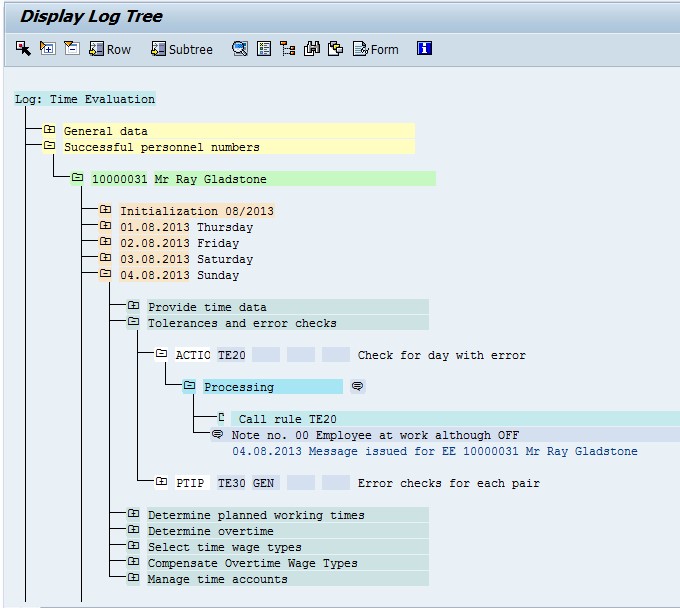
Task: Click the Find binoculars icon in toolbar
Action: pyautogui.click(x=311, y=48)
